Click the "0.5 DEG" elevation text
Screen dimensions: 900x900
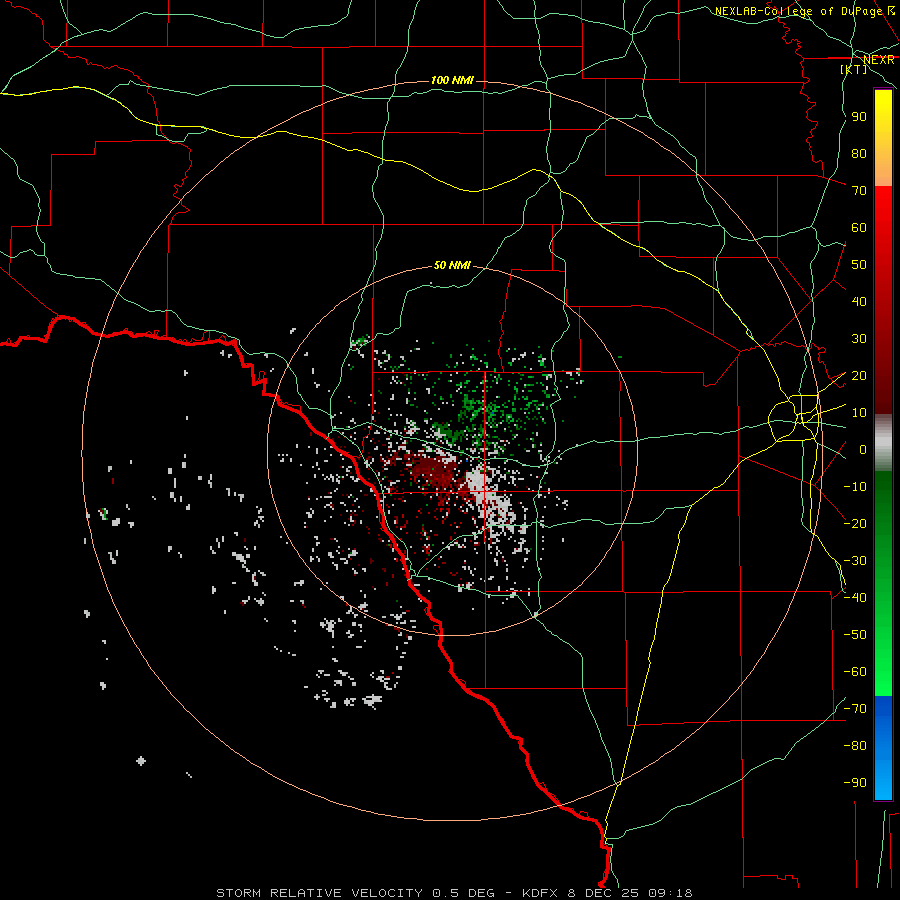tap(462, 893)
